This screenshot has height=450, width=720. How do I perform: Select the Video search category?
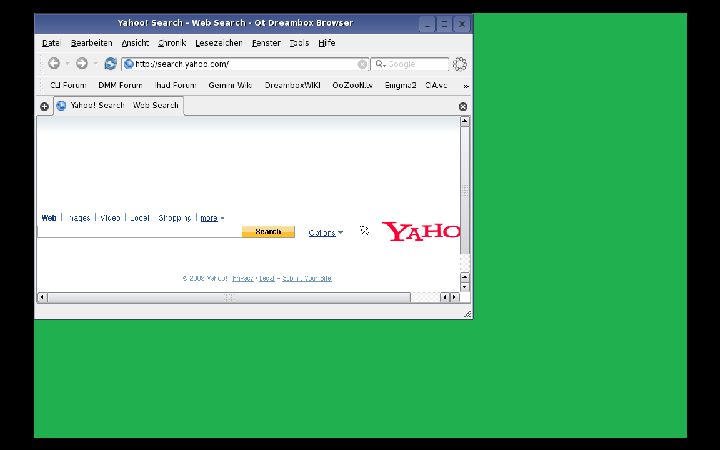110,218
